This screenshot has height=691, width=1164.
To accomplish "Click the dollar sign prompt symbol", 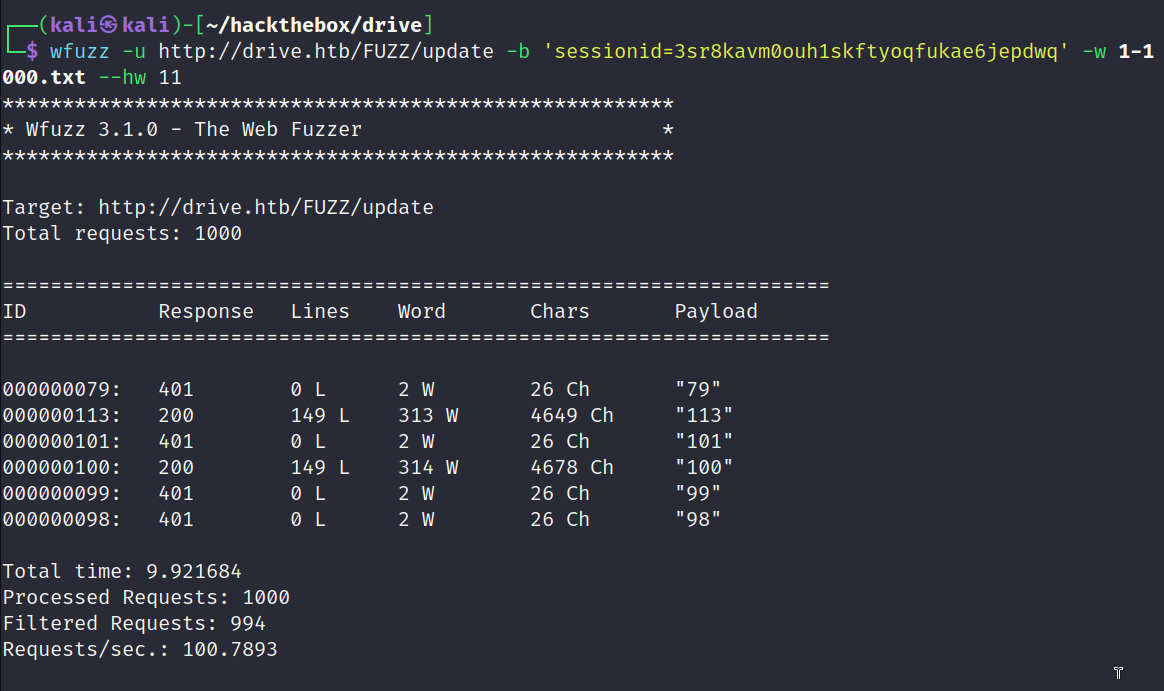I will pyautogui.click(x=32, y=51).
